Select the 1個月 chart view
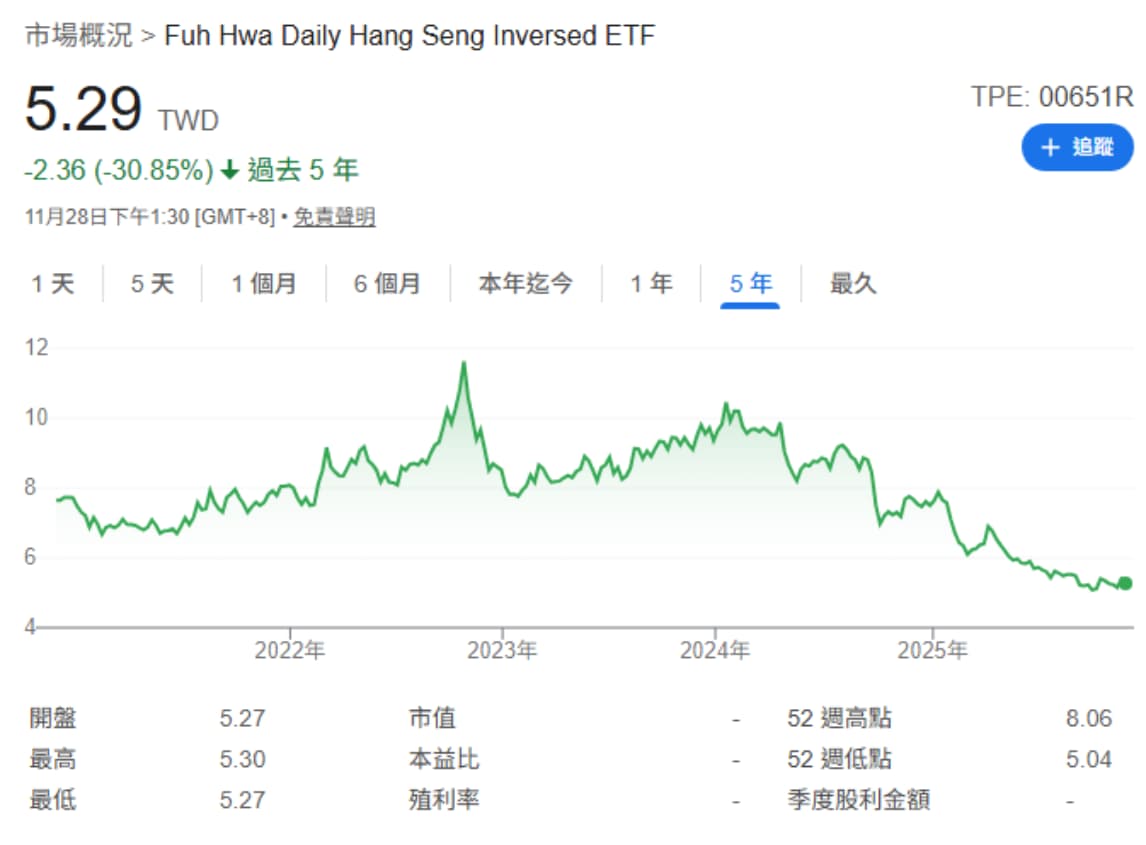Image resolution: width=1146 pixels, height=845 pixels. 265,284
